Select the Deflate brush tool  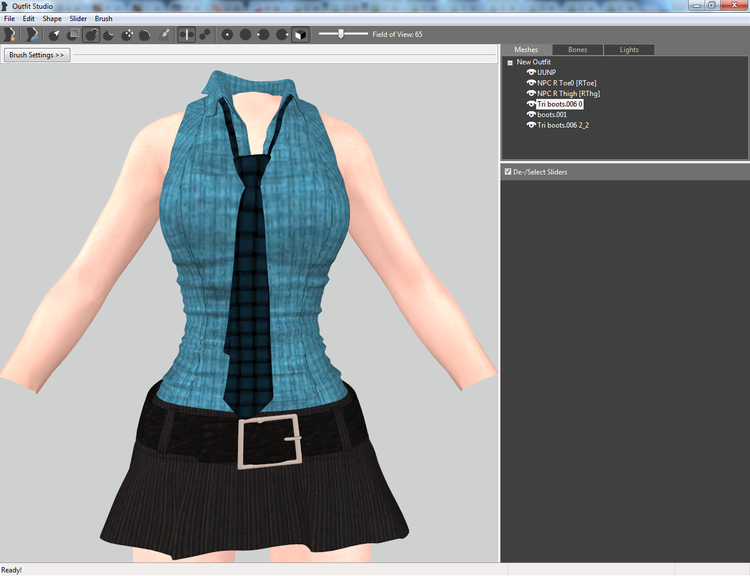pos(109,34)
